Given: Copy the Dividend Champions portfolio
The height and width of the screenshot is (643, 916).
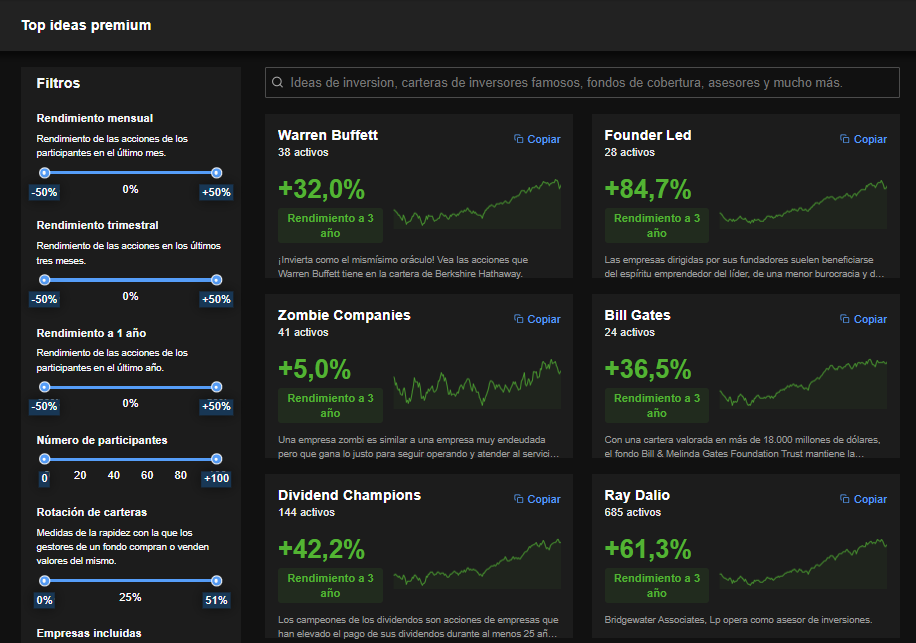Looking at the screenshot, I should pos(537,499).
